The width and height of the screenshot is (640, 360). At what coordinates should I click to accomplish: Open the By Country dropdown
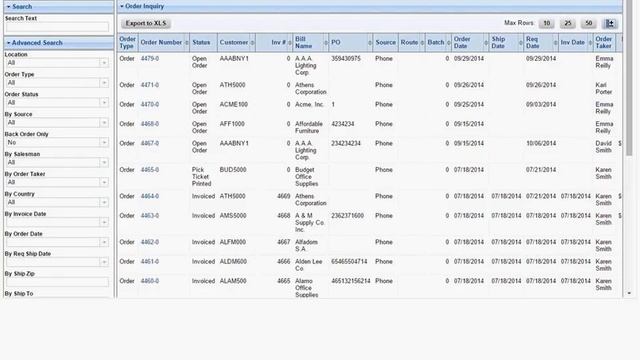point(104,202)
